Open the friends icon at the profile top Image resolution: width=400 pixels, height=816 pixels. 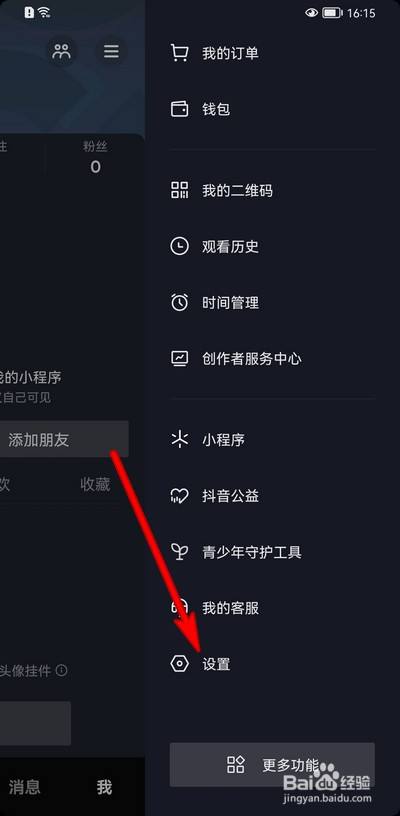[61, 52]
